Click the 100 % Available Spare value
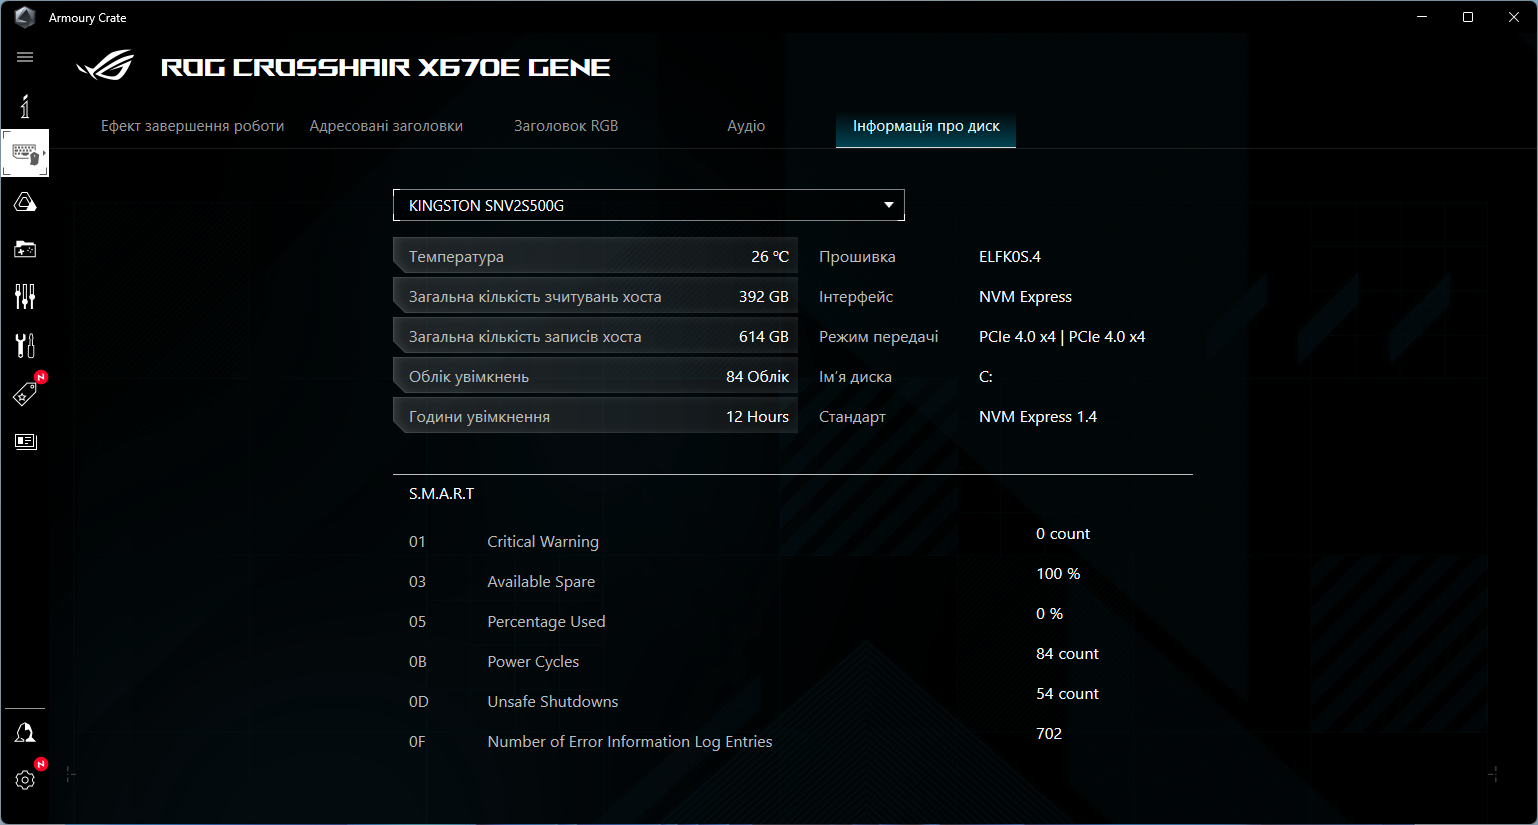1538x825 pixels. 1058,574
